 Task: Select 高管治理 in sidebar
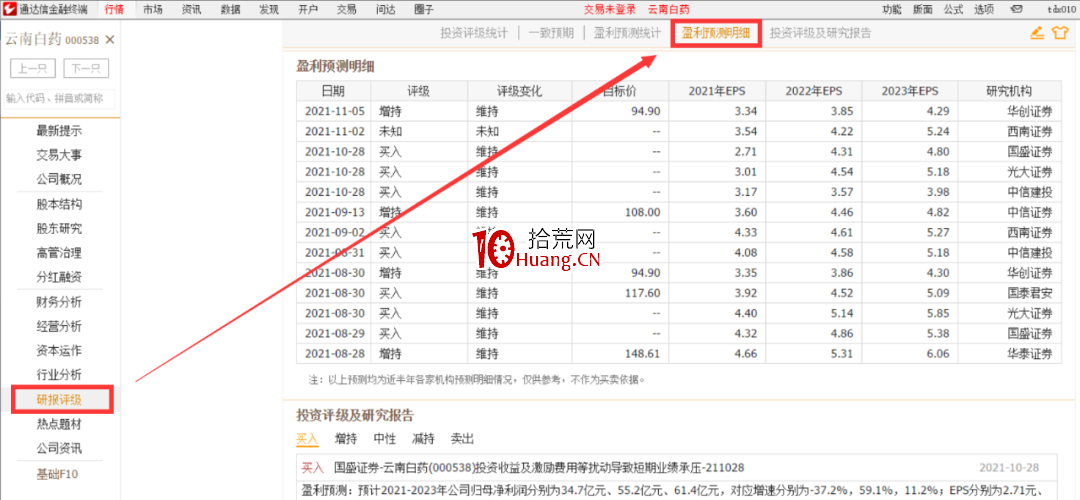59,253
